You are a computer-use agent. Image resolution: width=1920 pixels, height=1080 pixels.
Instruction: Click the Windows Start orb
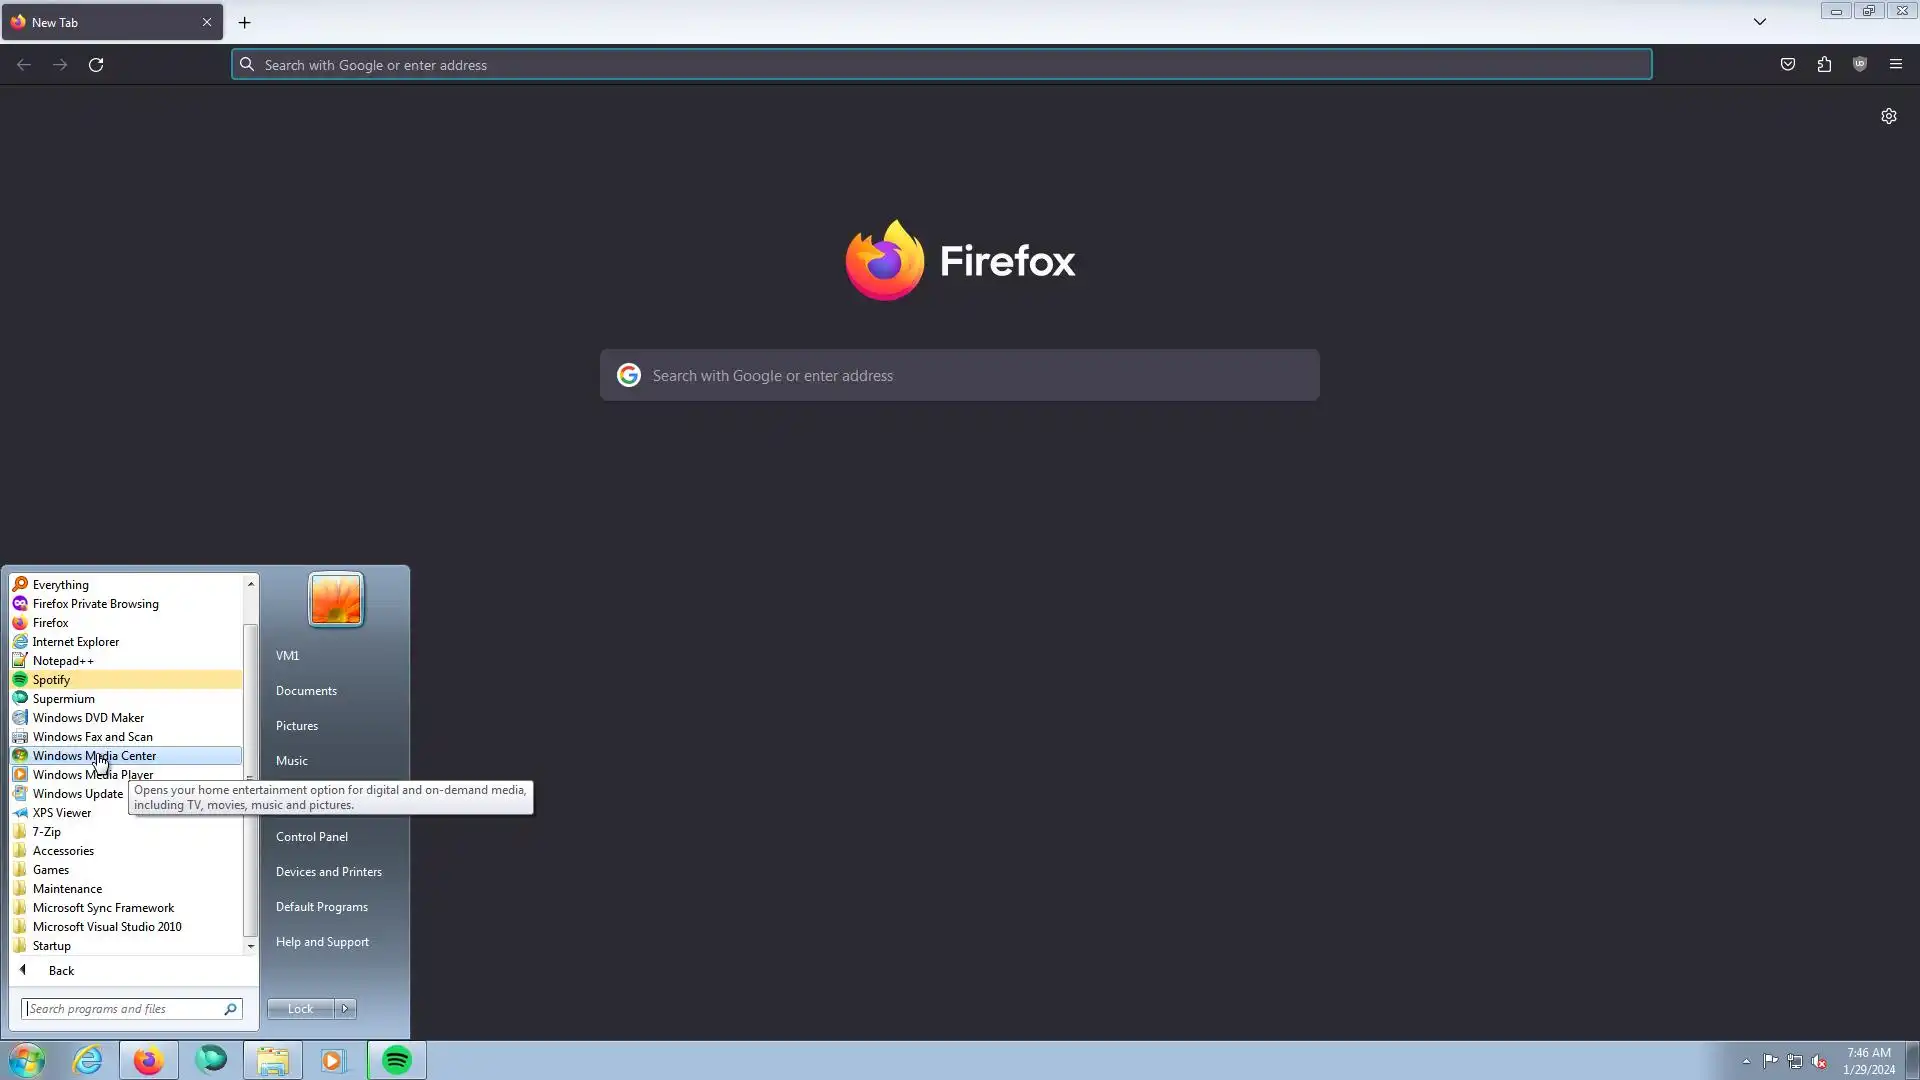tap(27, 1060)
